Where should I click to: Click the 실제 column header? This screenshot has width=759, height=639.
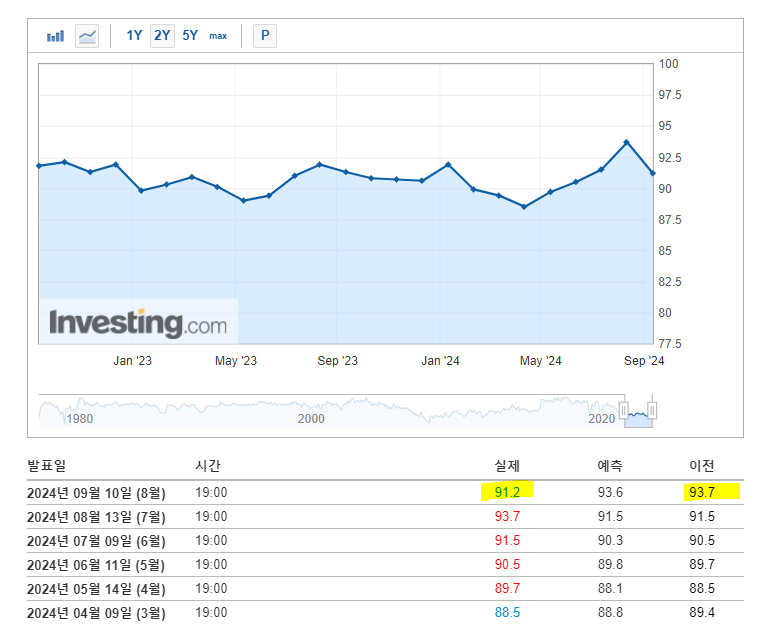click(x=508, y=466)
